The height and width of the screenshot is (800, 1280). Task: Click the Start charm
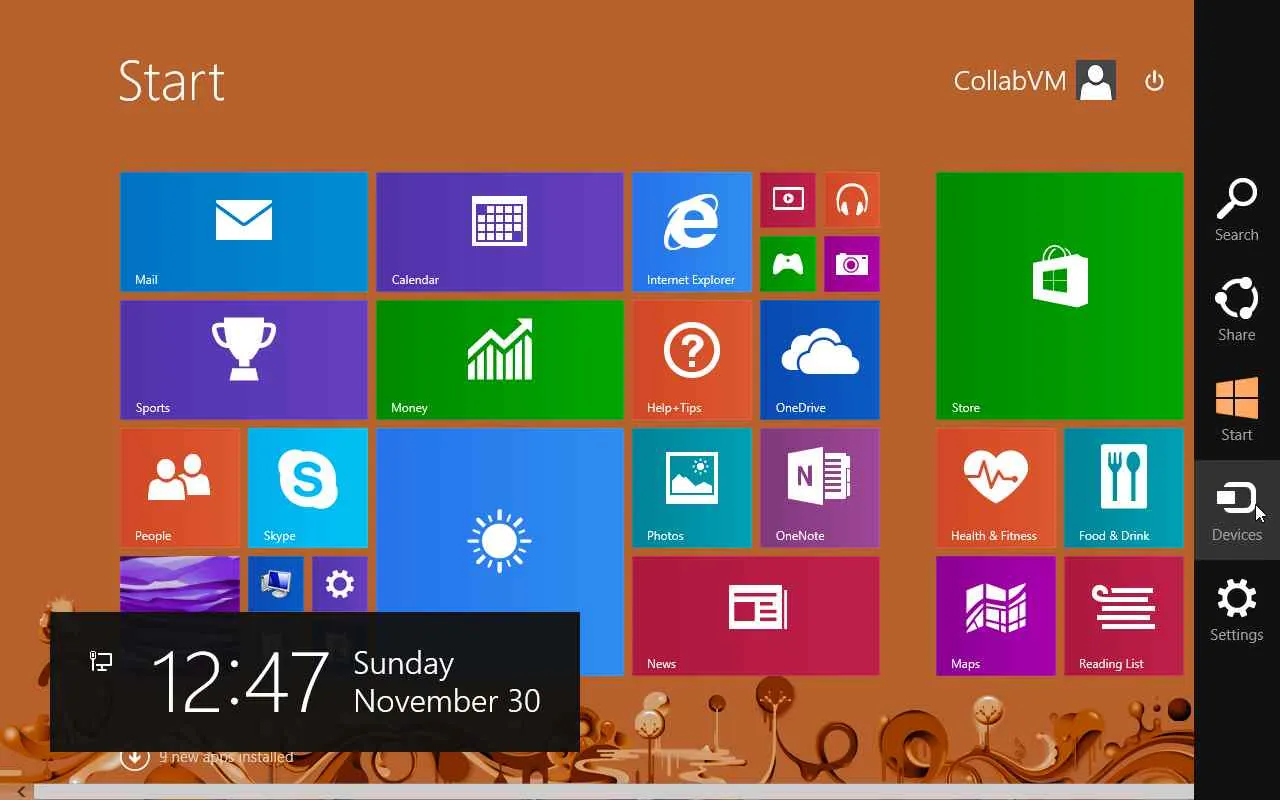tap(1237, 410)
